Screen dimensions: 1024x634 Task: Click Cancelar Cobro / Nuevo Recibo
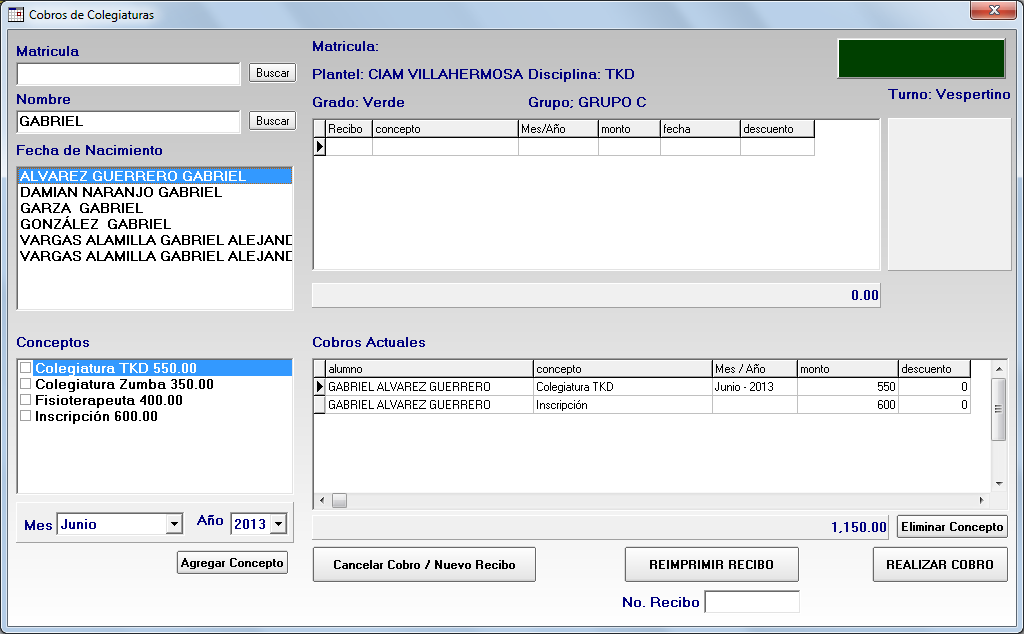point(424,564)
